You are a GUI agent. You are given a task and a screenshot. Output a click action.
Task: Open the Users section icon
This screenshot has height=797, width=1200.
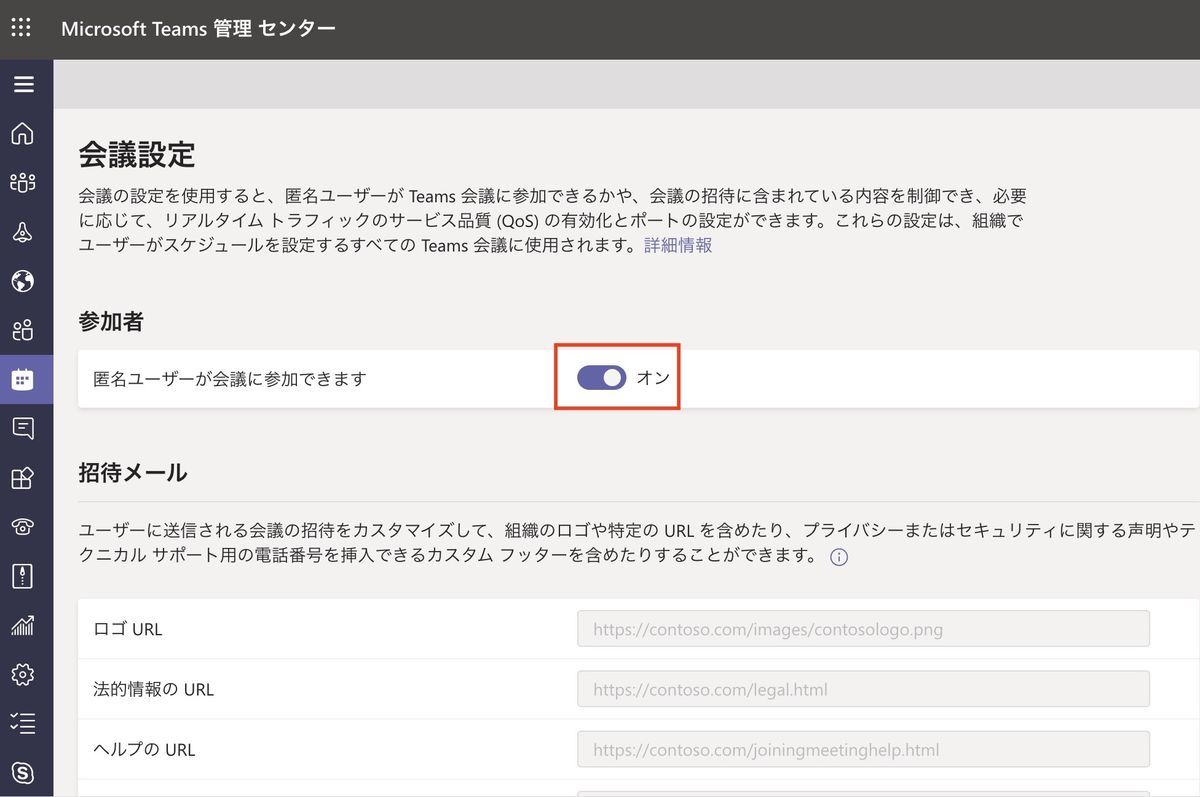click(x=23, y=330)
